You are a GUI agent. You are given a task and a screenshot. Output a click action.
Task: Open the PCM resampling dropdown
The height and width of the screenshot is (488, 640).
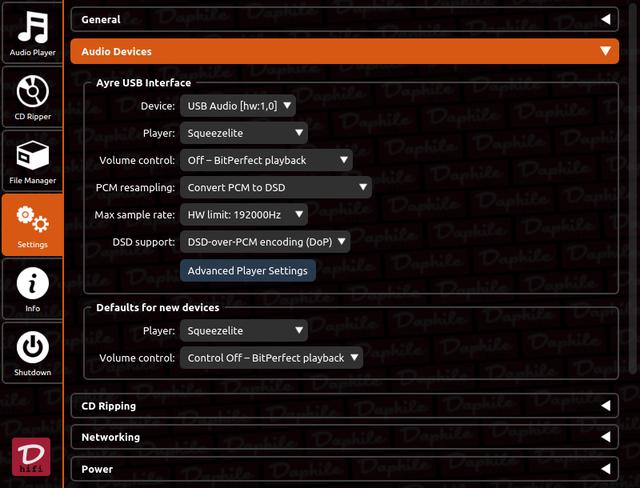point(275,187)
